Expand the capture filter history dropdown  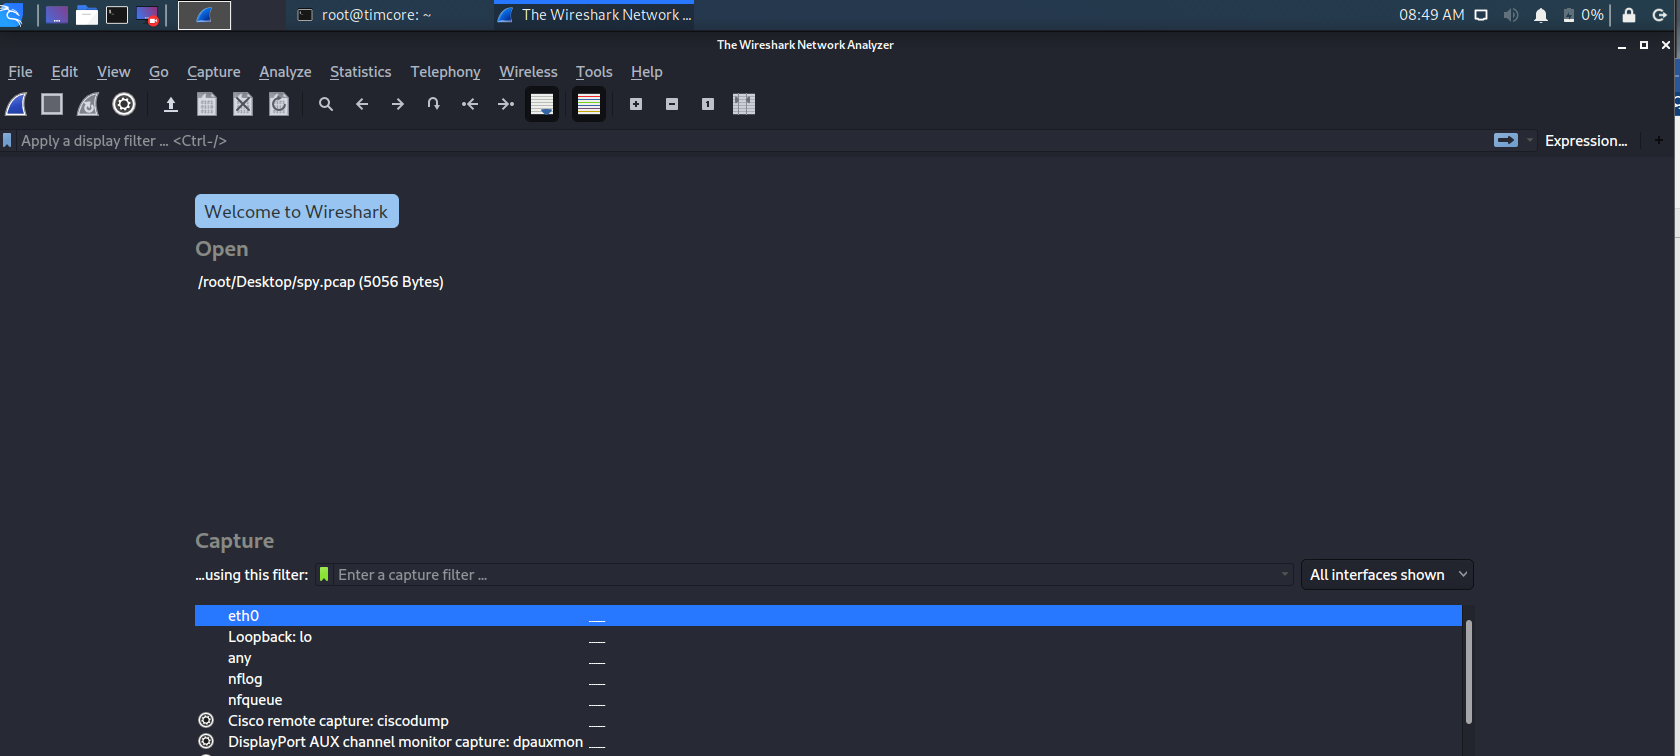point(1285,575)
